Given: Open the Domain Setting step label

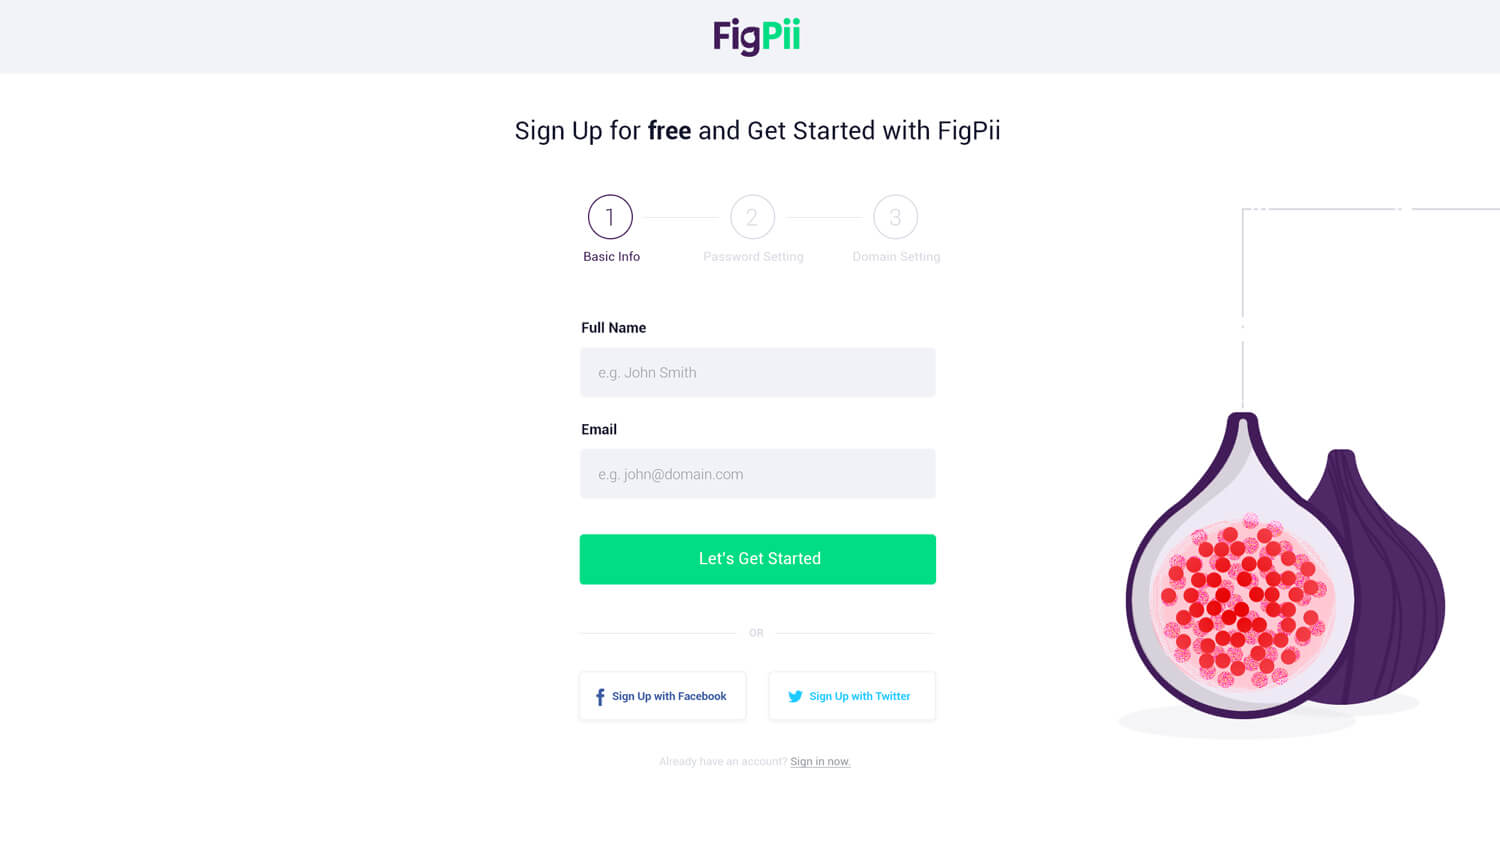Looking at the screenshot, I should (896, 257).
